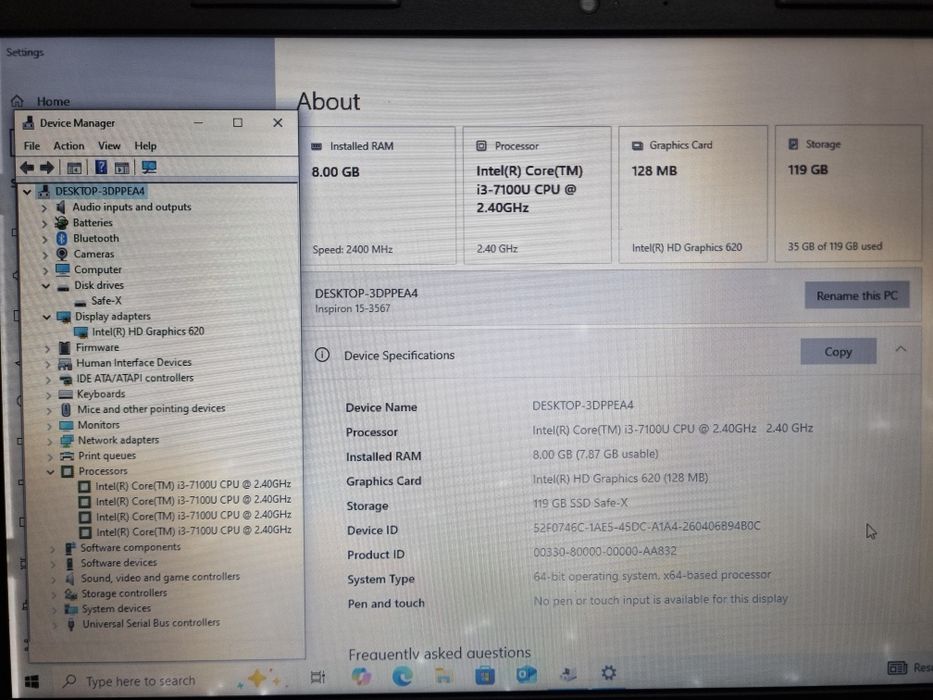Click the Monitors category icon
This screenshot has width=933, height=700.
pyautogui.click(x=66, y=425)
